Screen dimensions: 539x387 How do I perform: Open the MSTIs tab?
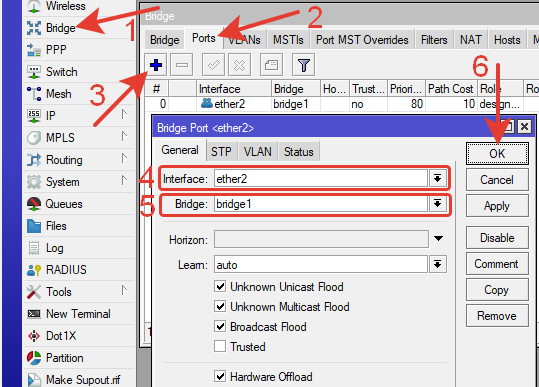288,40
